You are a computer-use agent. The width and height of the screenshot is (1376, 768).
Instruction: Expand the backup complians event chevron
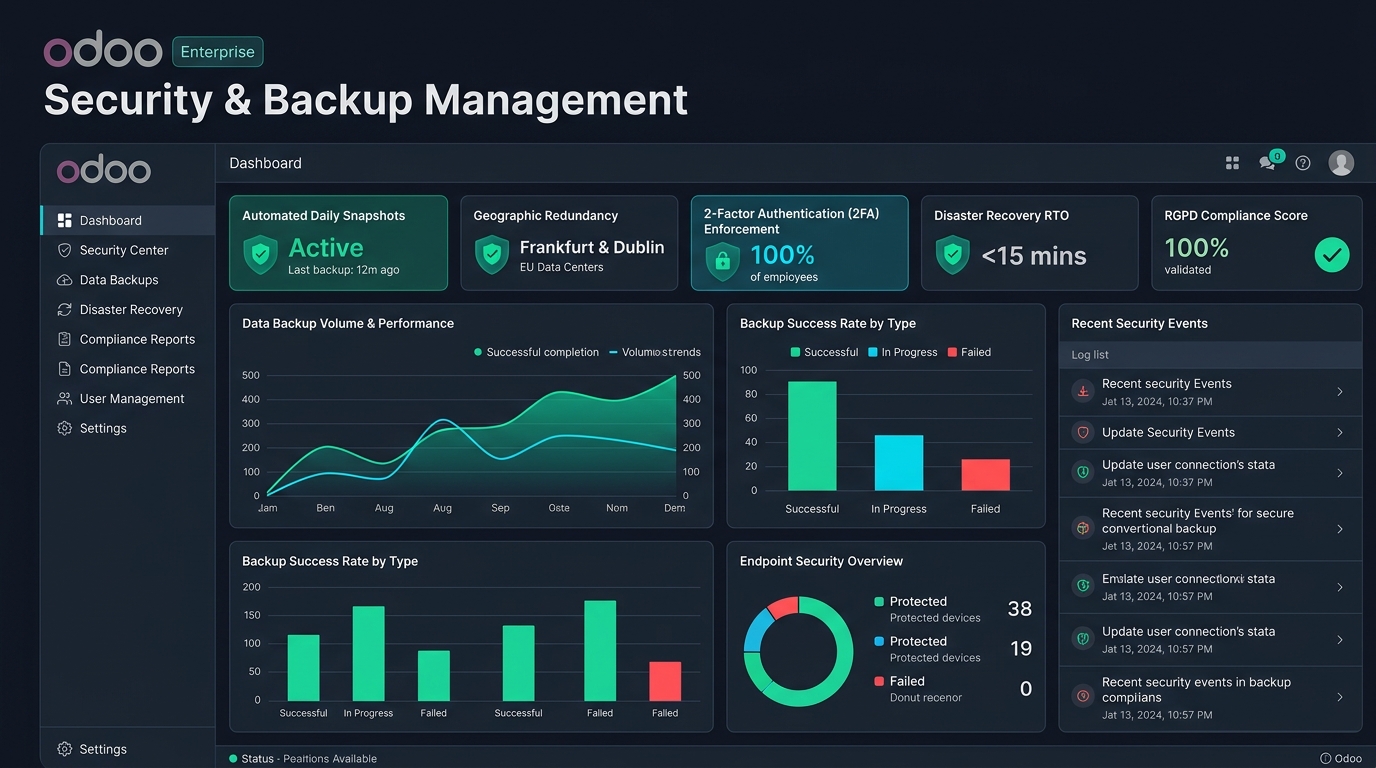click(x=1340, y=697)
